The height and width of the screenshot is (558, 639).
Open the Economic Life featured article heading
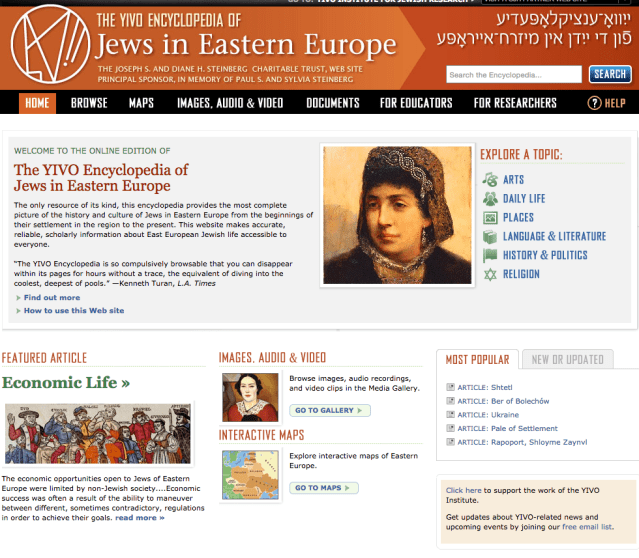(x=66, y=382)
